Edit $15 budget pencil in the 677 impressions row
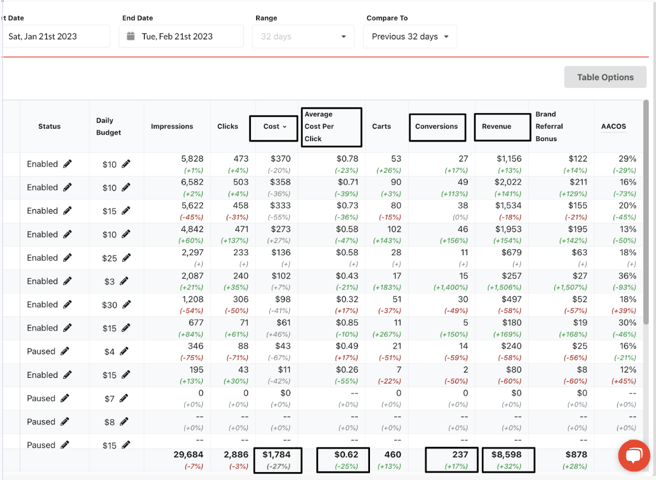 click(x=126, y=328)
